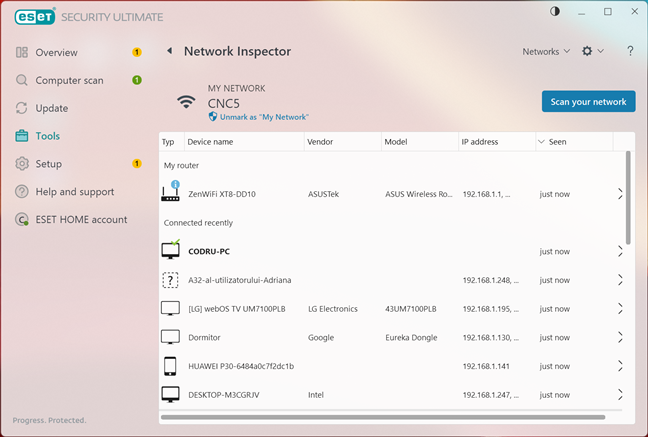Click the DESKTOP-M3CGRJV computer icon
648x437 pixels.
click(170, 394)
